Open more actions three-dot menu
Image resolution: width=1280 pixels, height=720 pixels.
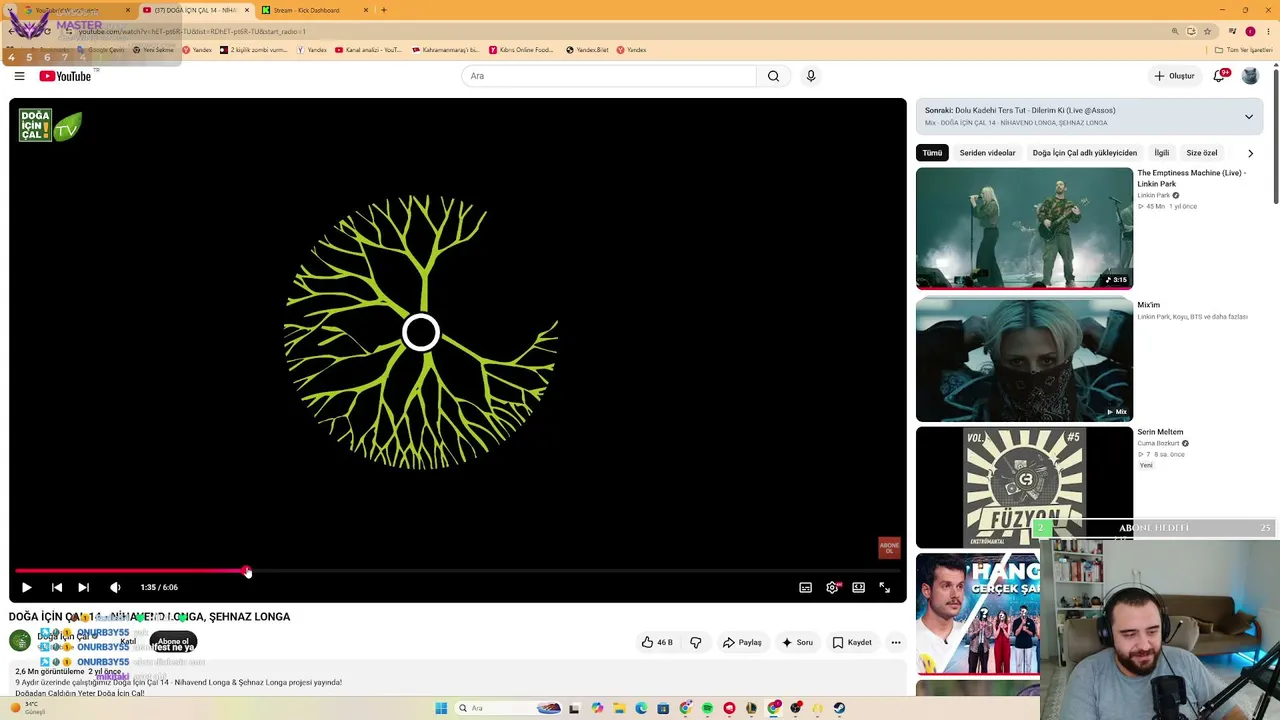(896, 642)
